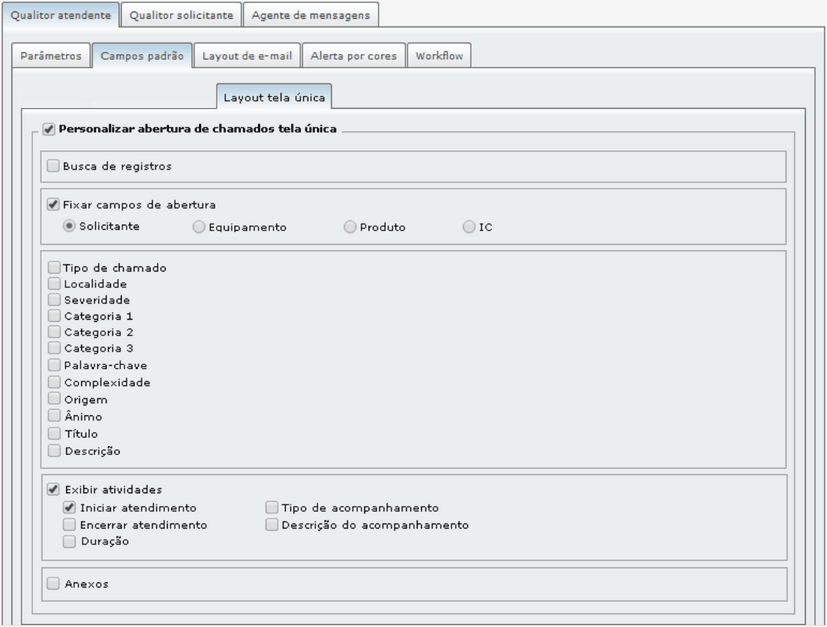This screenshot has height=627, width=827.
Task: Uncheck Iniciar atendimento checkbox
Action: [x=69, y=507]
